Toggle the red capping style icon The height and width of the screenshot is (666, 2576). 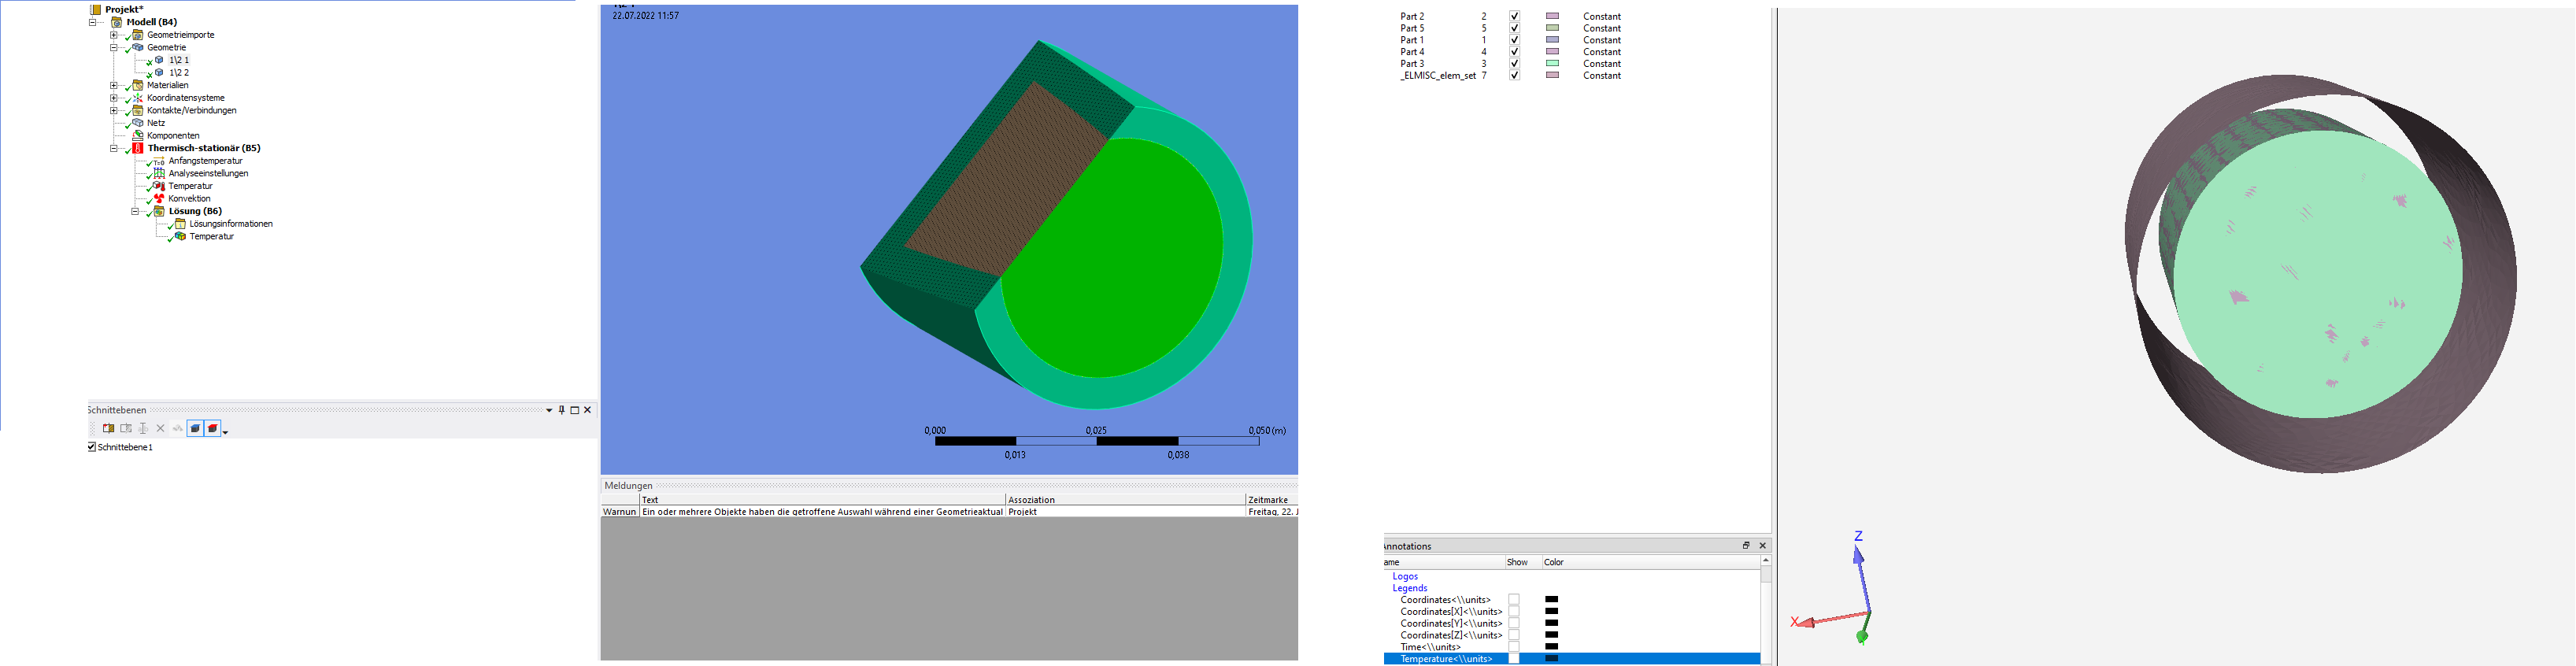[x=212, y=428]
